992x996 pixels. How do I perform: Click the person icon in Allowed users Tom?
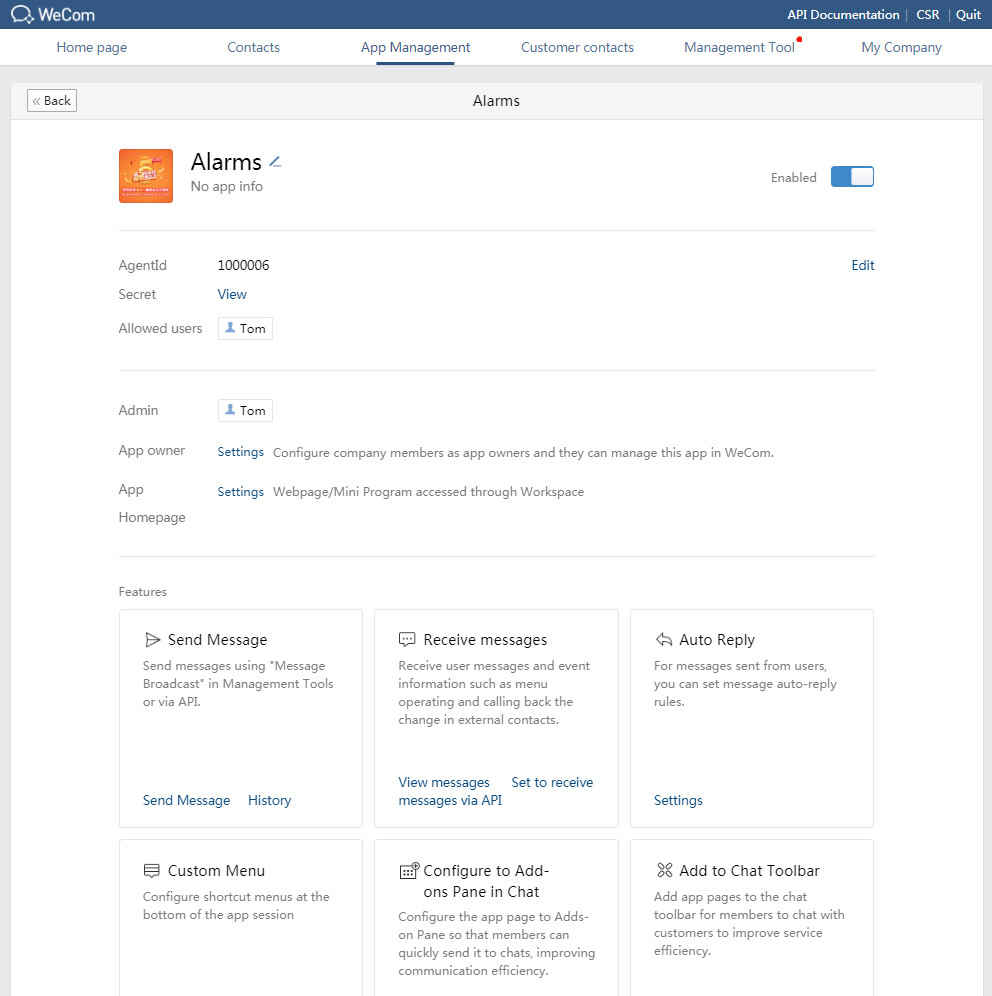pos(230,328)
